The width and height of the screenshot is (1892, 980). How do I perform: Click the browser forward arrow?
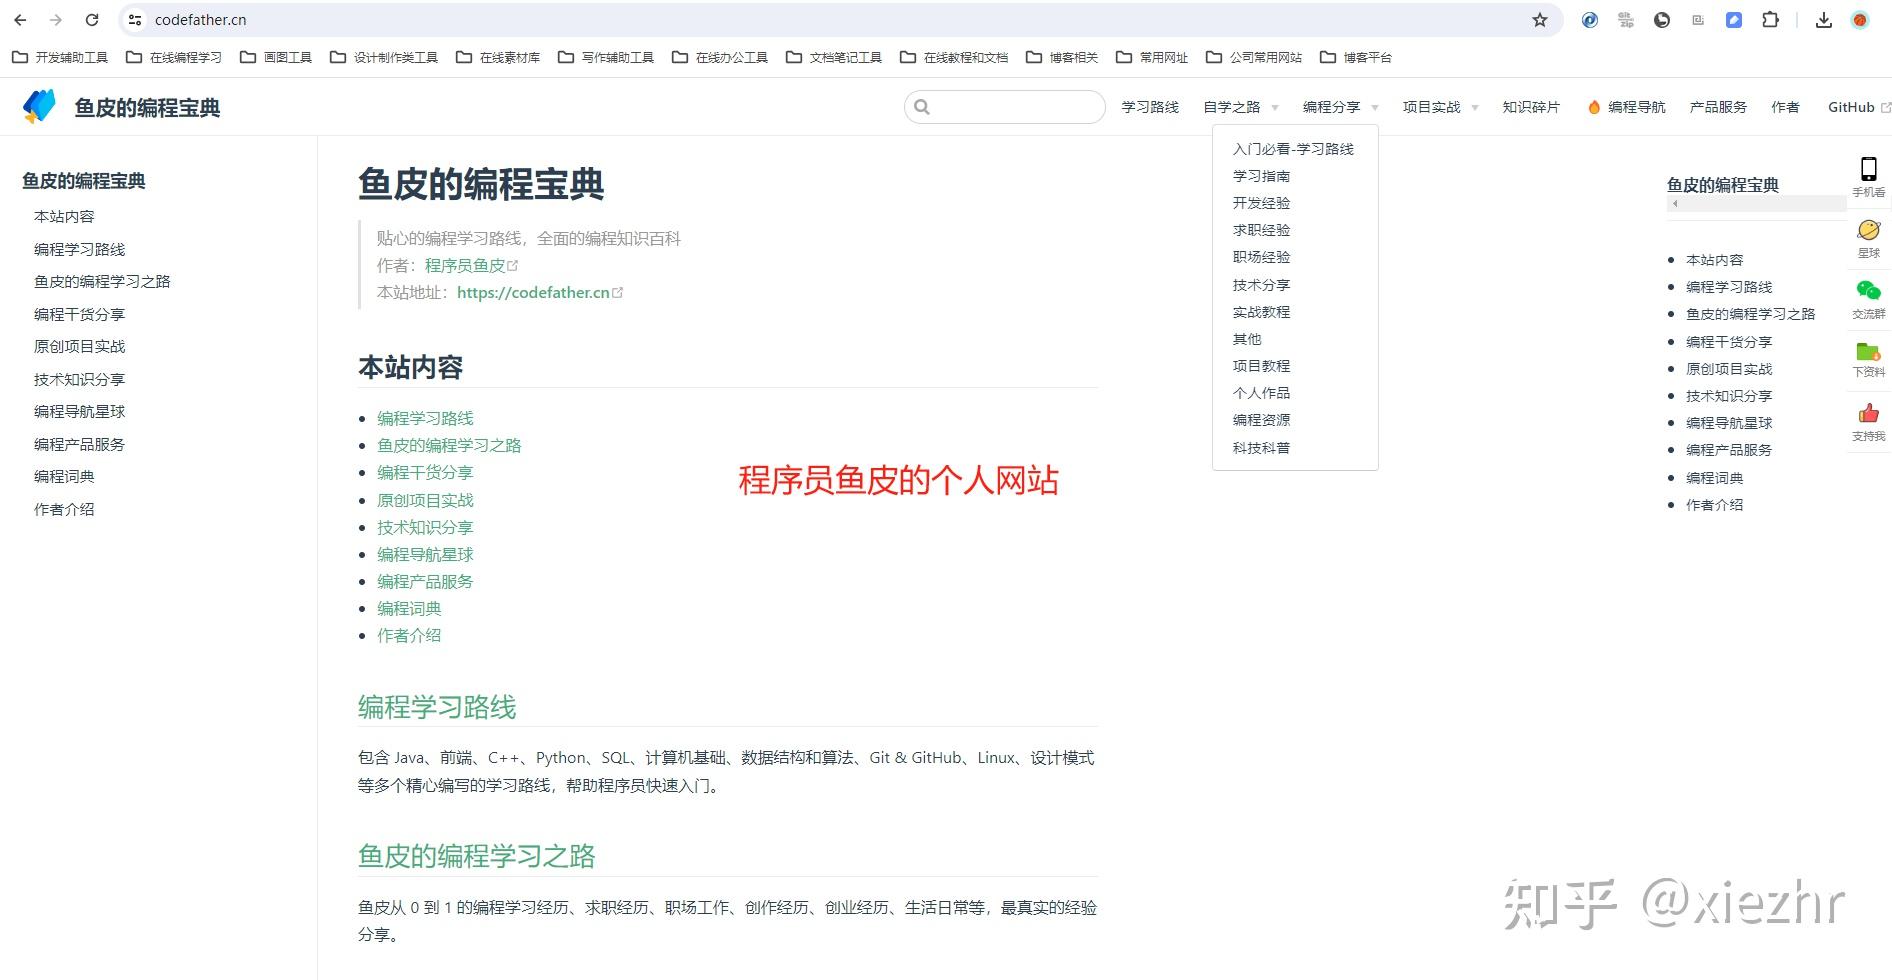click(56, 20)
